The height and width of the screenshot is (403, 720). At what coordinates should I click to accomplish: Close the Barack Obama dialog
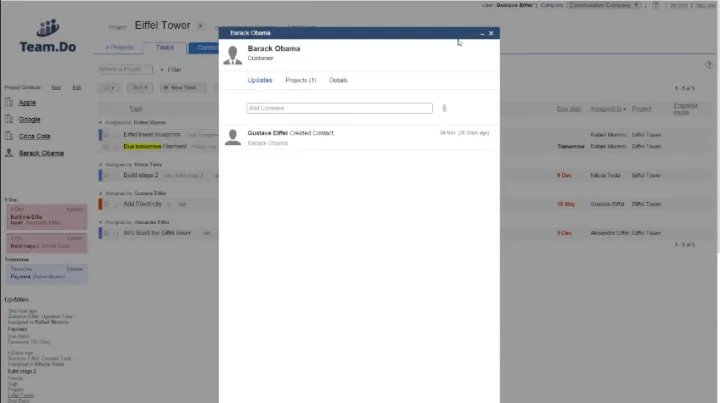coord(491,33)
